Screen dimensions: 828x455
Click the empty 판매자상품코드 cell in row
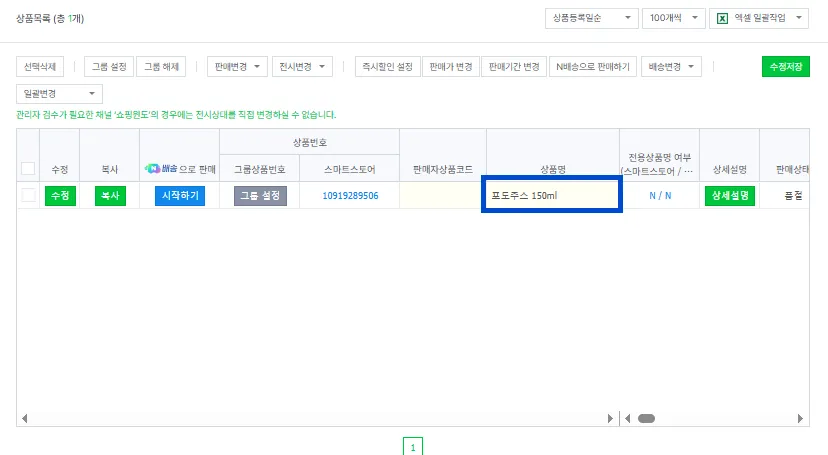click(x=443, y=195)
